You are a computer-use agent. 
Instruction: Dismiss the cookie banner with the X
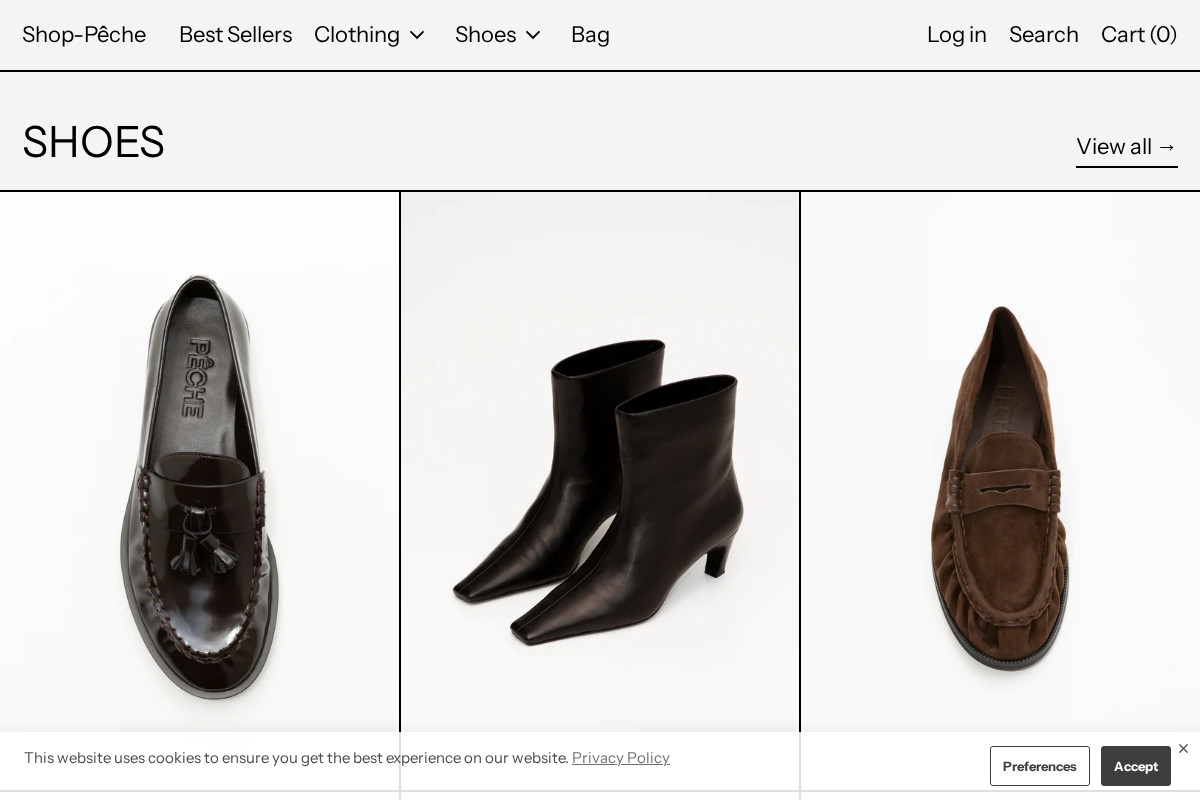(x=1183, y=748)
